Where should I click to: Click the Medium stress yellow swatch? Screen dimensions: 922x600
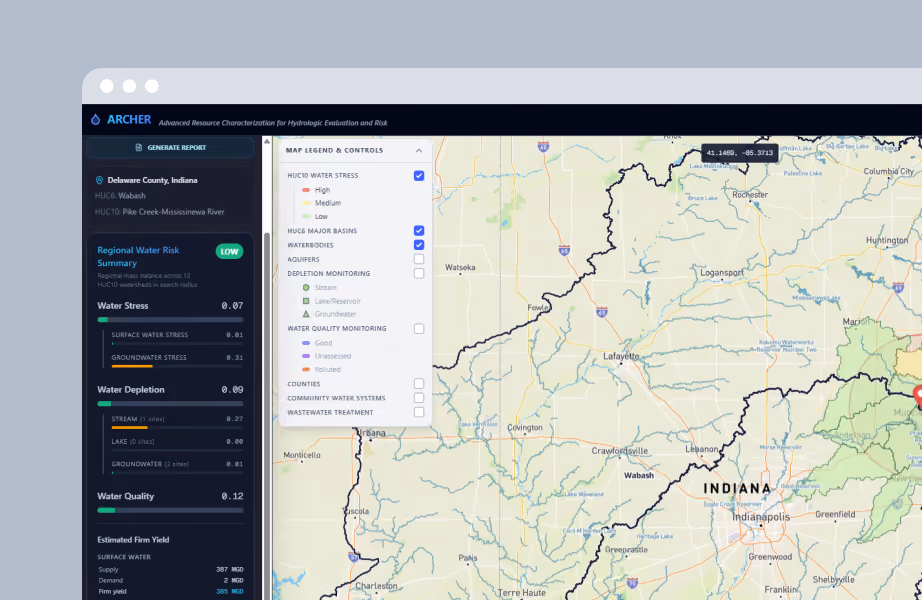[306, 203]
